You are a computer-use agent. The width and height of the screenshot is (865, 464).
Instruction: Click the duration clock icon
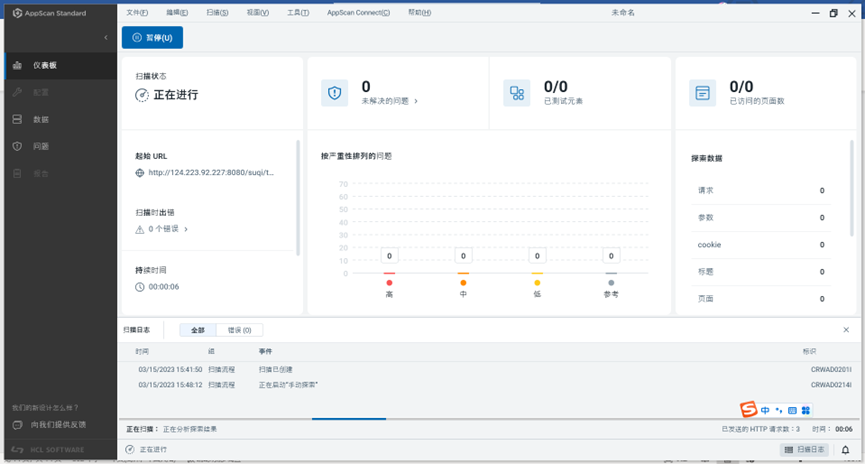tap(140, 287)
